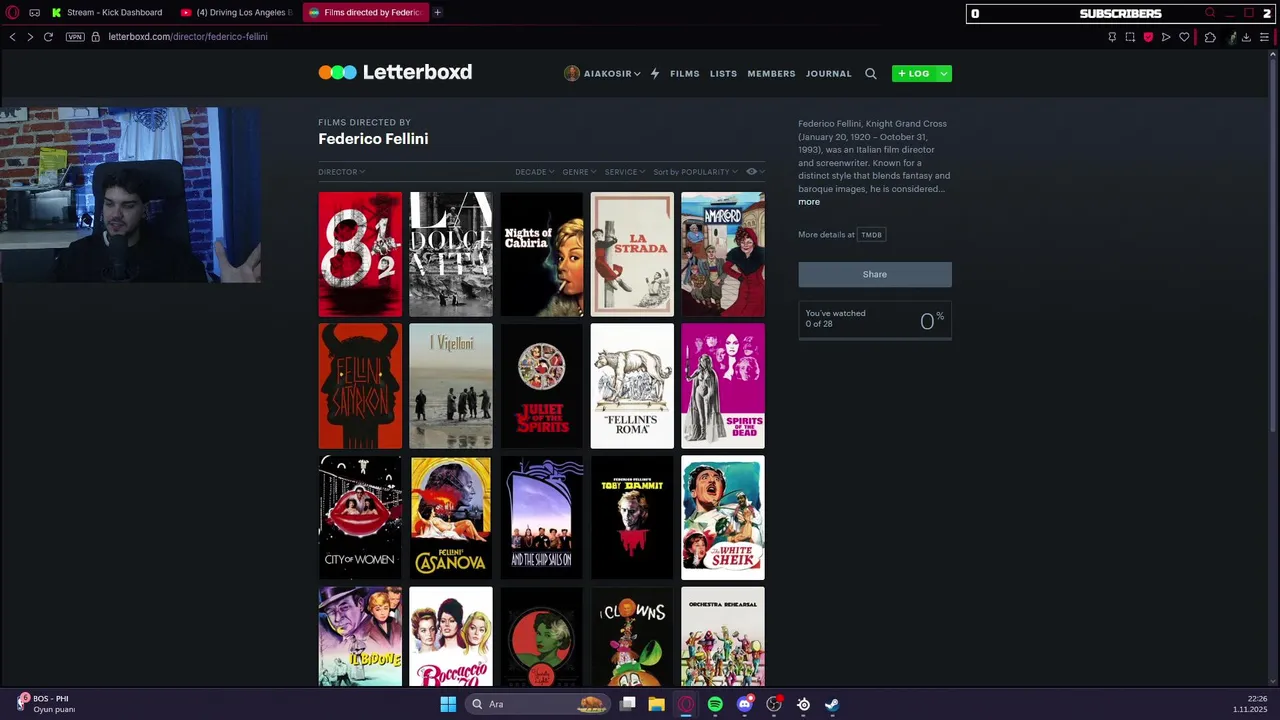Click the snapshot capture icon in toolbar
The width and height of the screenshot is (1280, 720).
click(1130, 37)
